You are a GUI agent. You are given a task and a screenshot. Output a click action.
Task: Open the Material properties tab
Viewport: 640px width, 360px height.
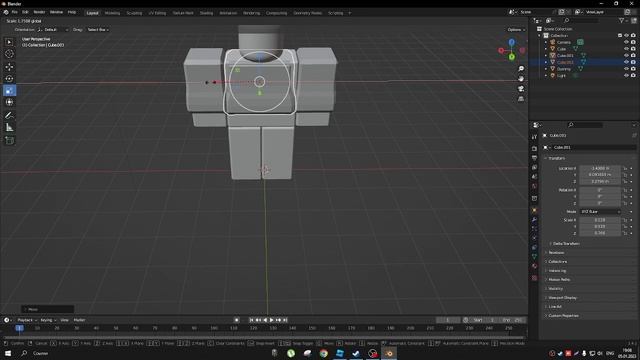[534, 266]
